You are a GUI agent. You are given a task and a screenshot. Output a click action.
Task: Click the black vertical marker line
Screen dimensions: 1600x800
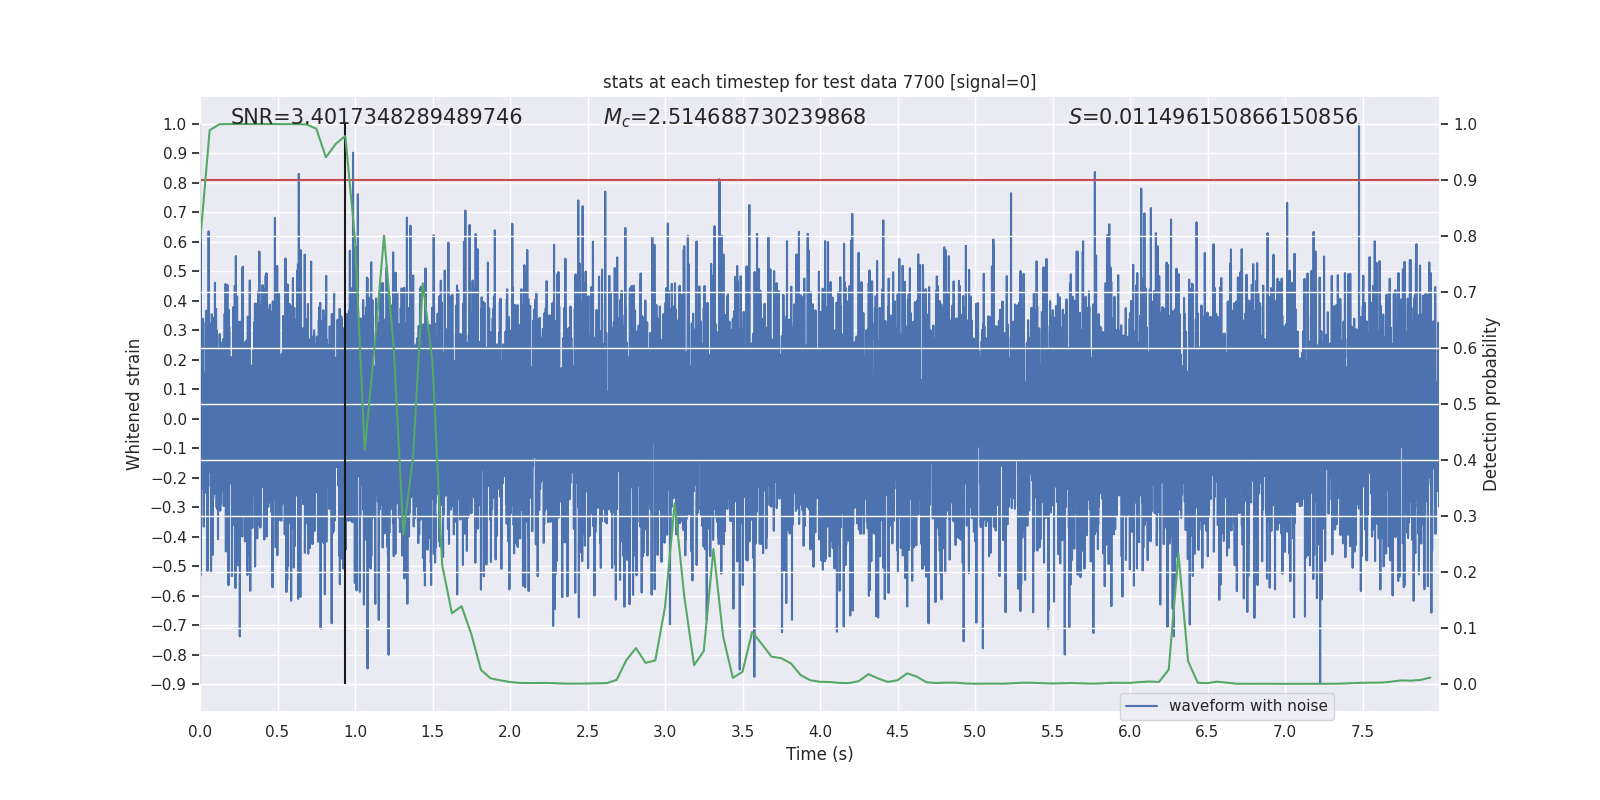click(x=345, y=600)
